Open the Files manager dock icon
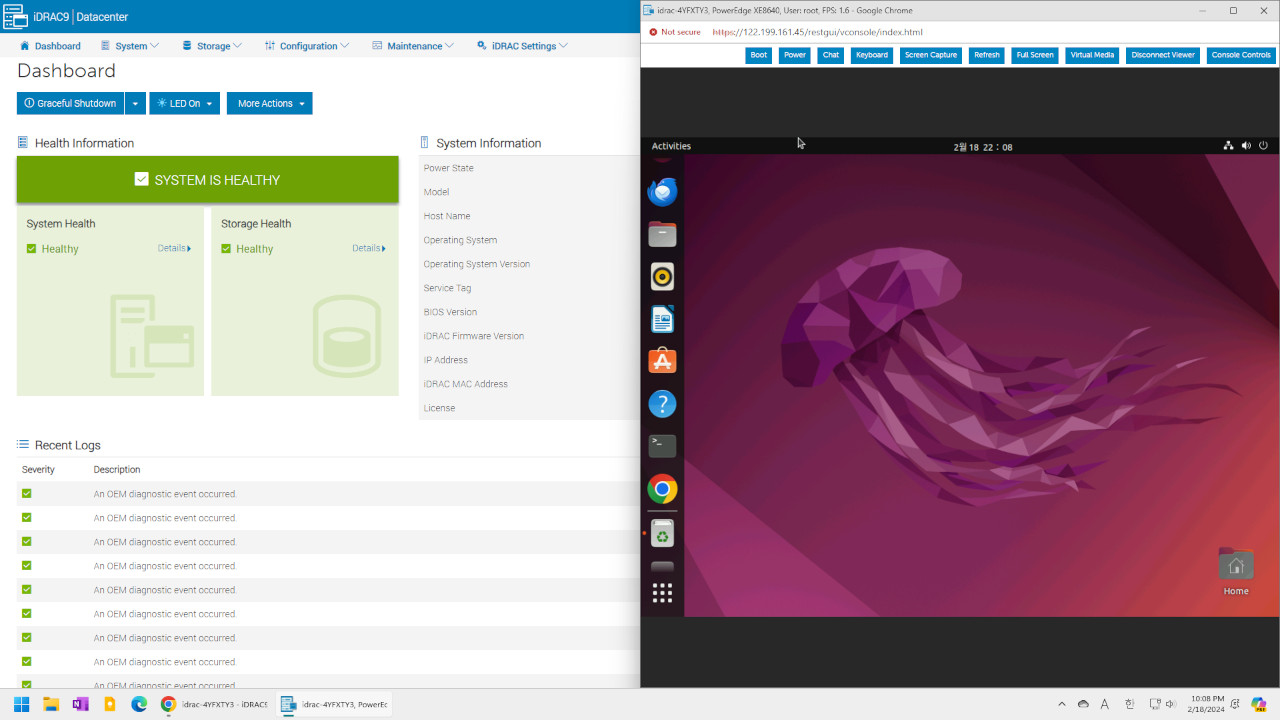The width and height of the screenshot is (1280, 720). click(x=662, y=235)
